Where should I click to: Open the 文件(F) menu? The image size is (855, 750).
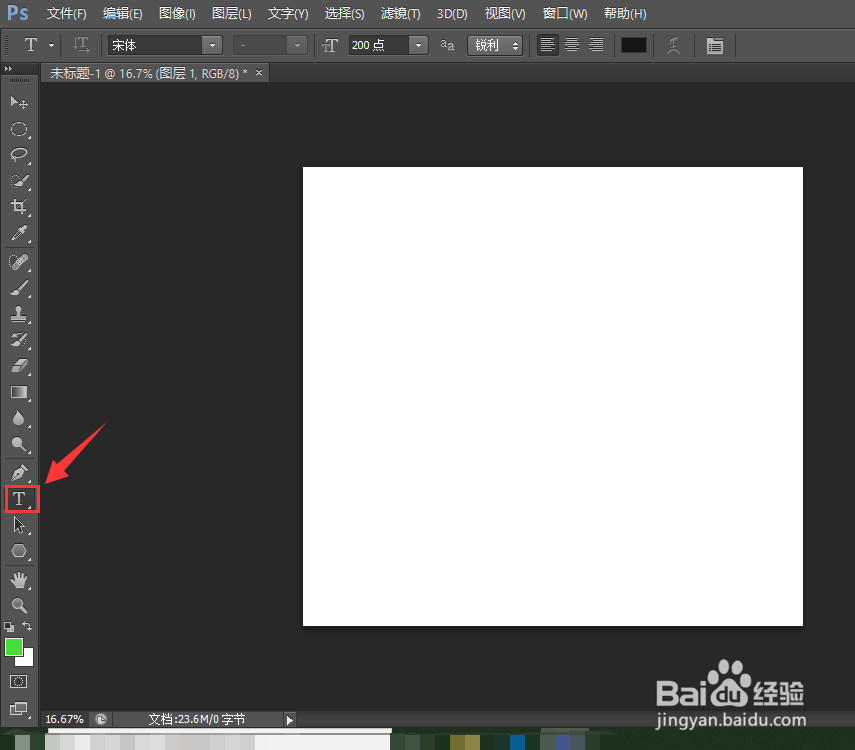pyautogui.click(x=67, y=14)
